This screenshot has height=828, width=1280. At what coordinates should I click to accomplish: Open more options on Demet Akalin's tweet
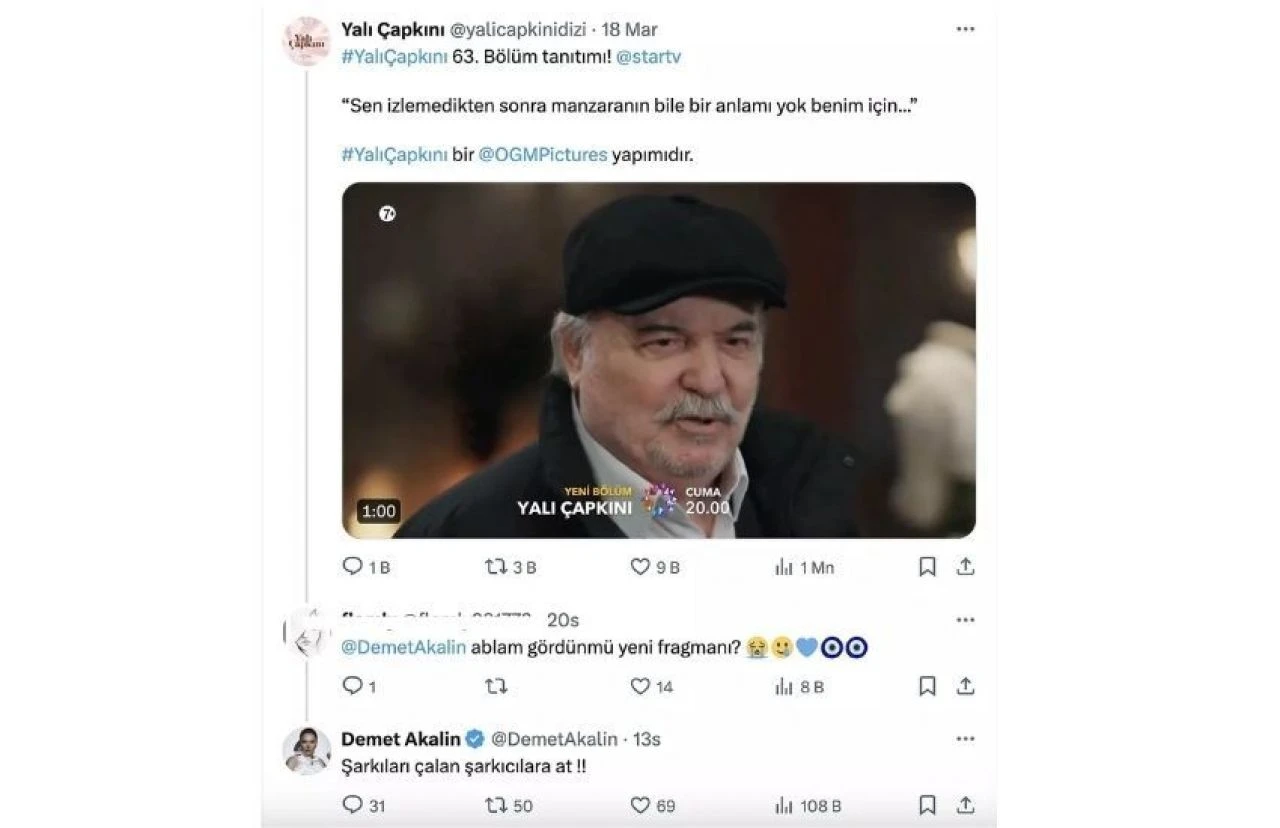964,738
